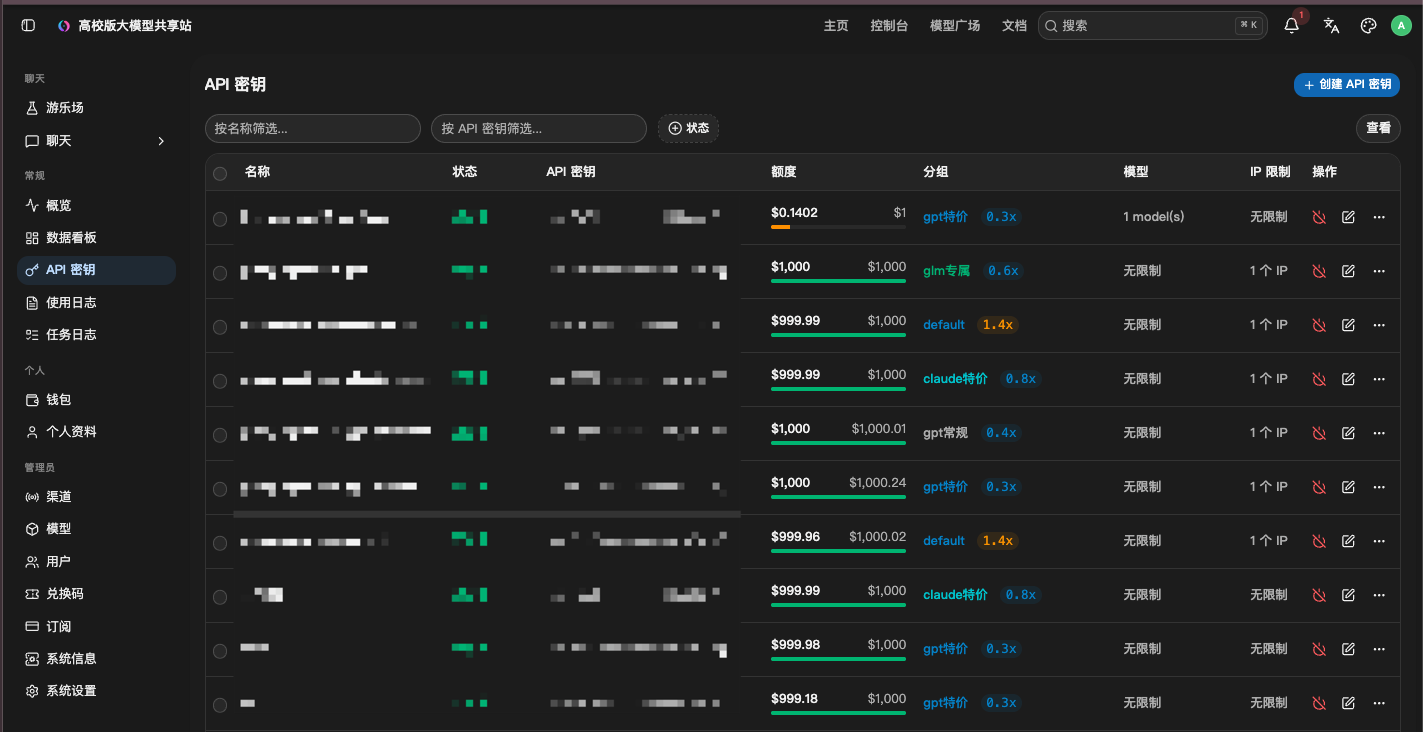Click the green quota bar of $999.18 row

click(x=838, y=713)
